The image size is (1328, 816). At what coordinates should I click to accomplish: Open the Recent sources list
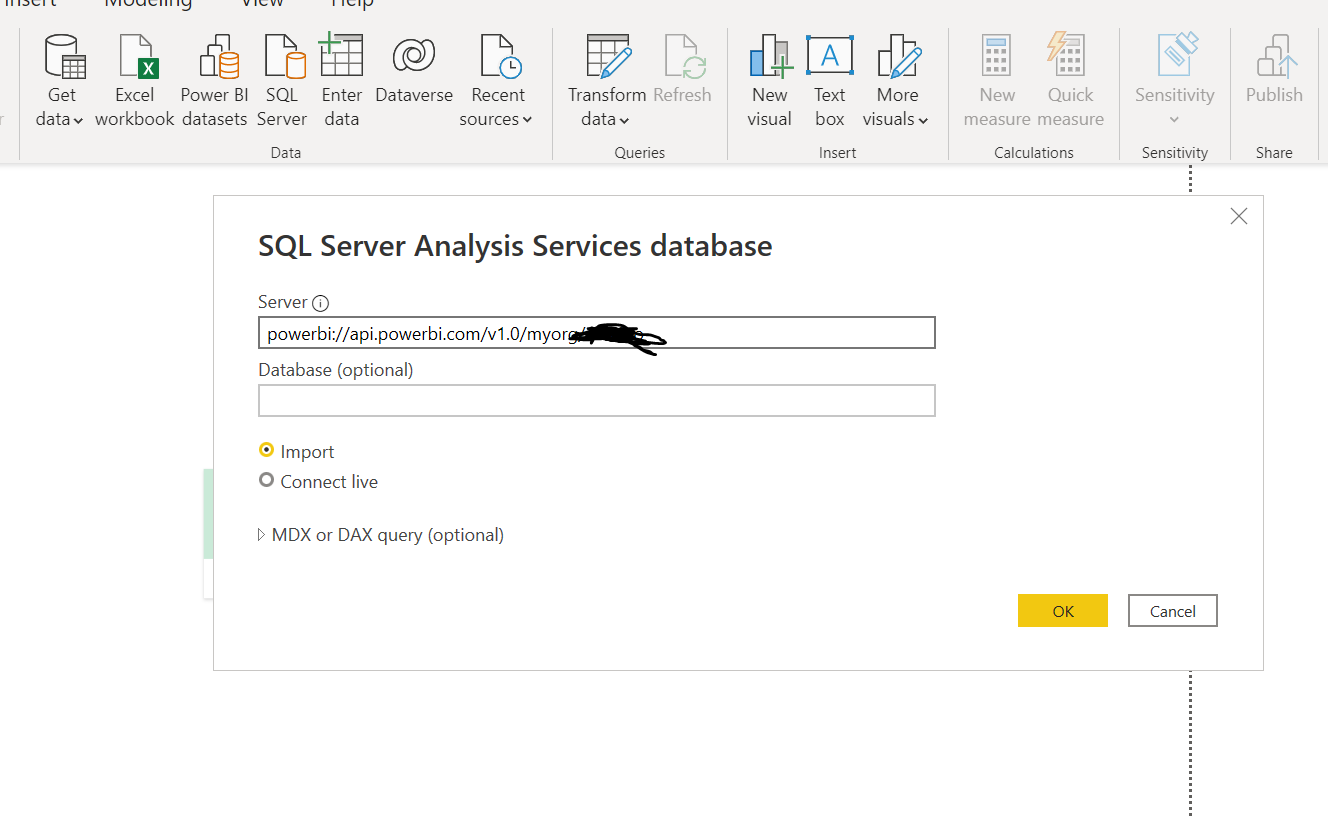coord(497,82)
